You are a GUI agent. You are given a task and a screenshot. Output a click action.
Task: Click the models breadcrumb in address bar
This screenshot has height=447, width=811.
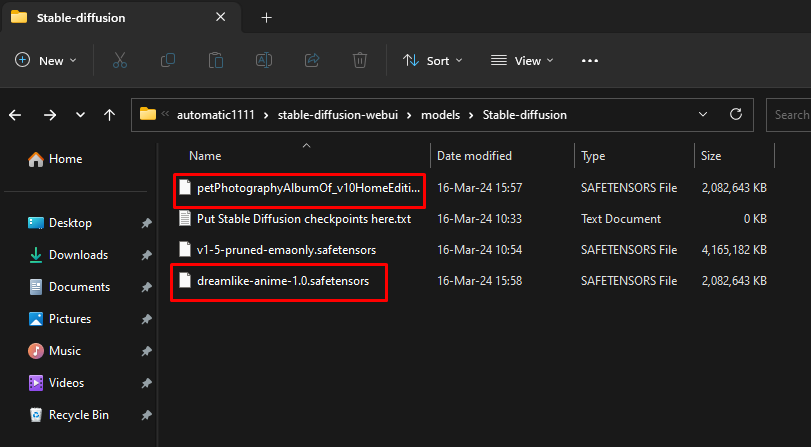pos(440,115)
